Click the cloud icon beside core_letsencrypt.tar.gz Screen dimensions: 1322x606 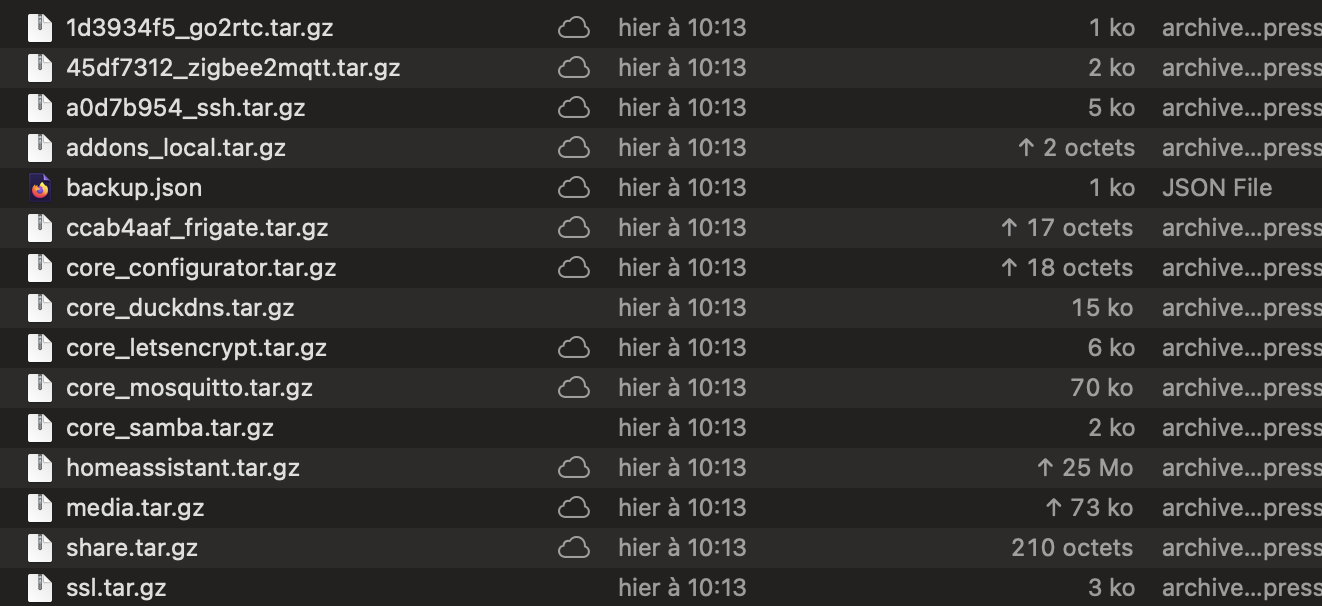coord(573,348)
